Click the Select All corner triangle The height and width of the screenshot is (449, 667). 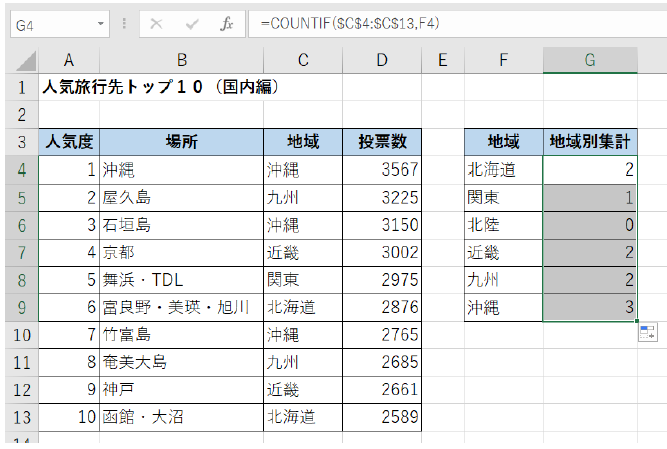(x=23, y=61)
